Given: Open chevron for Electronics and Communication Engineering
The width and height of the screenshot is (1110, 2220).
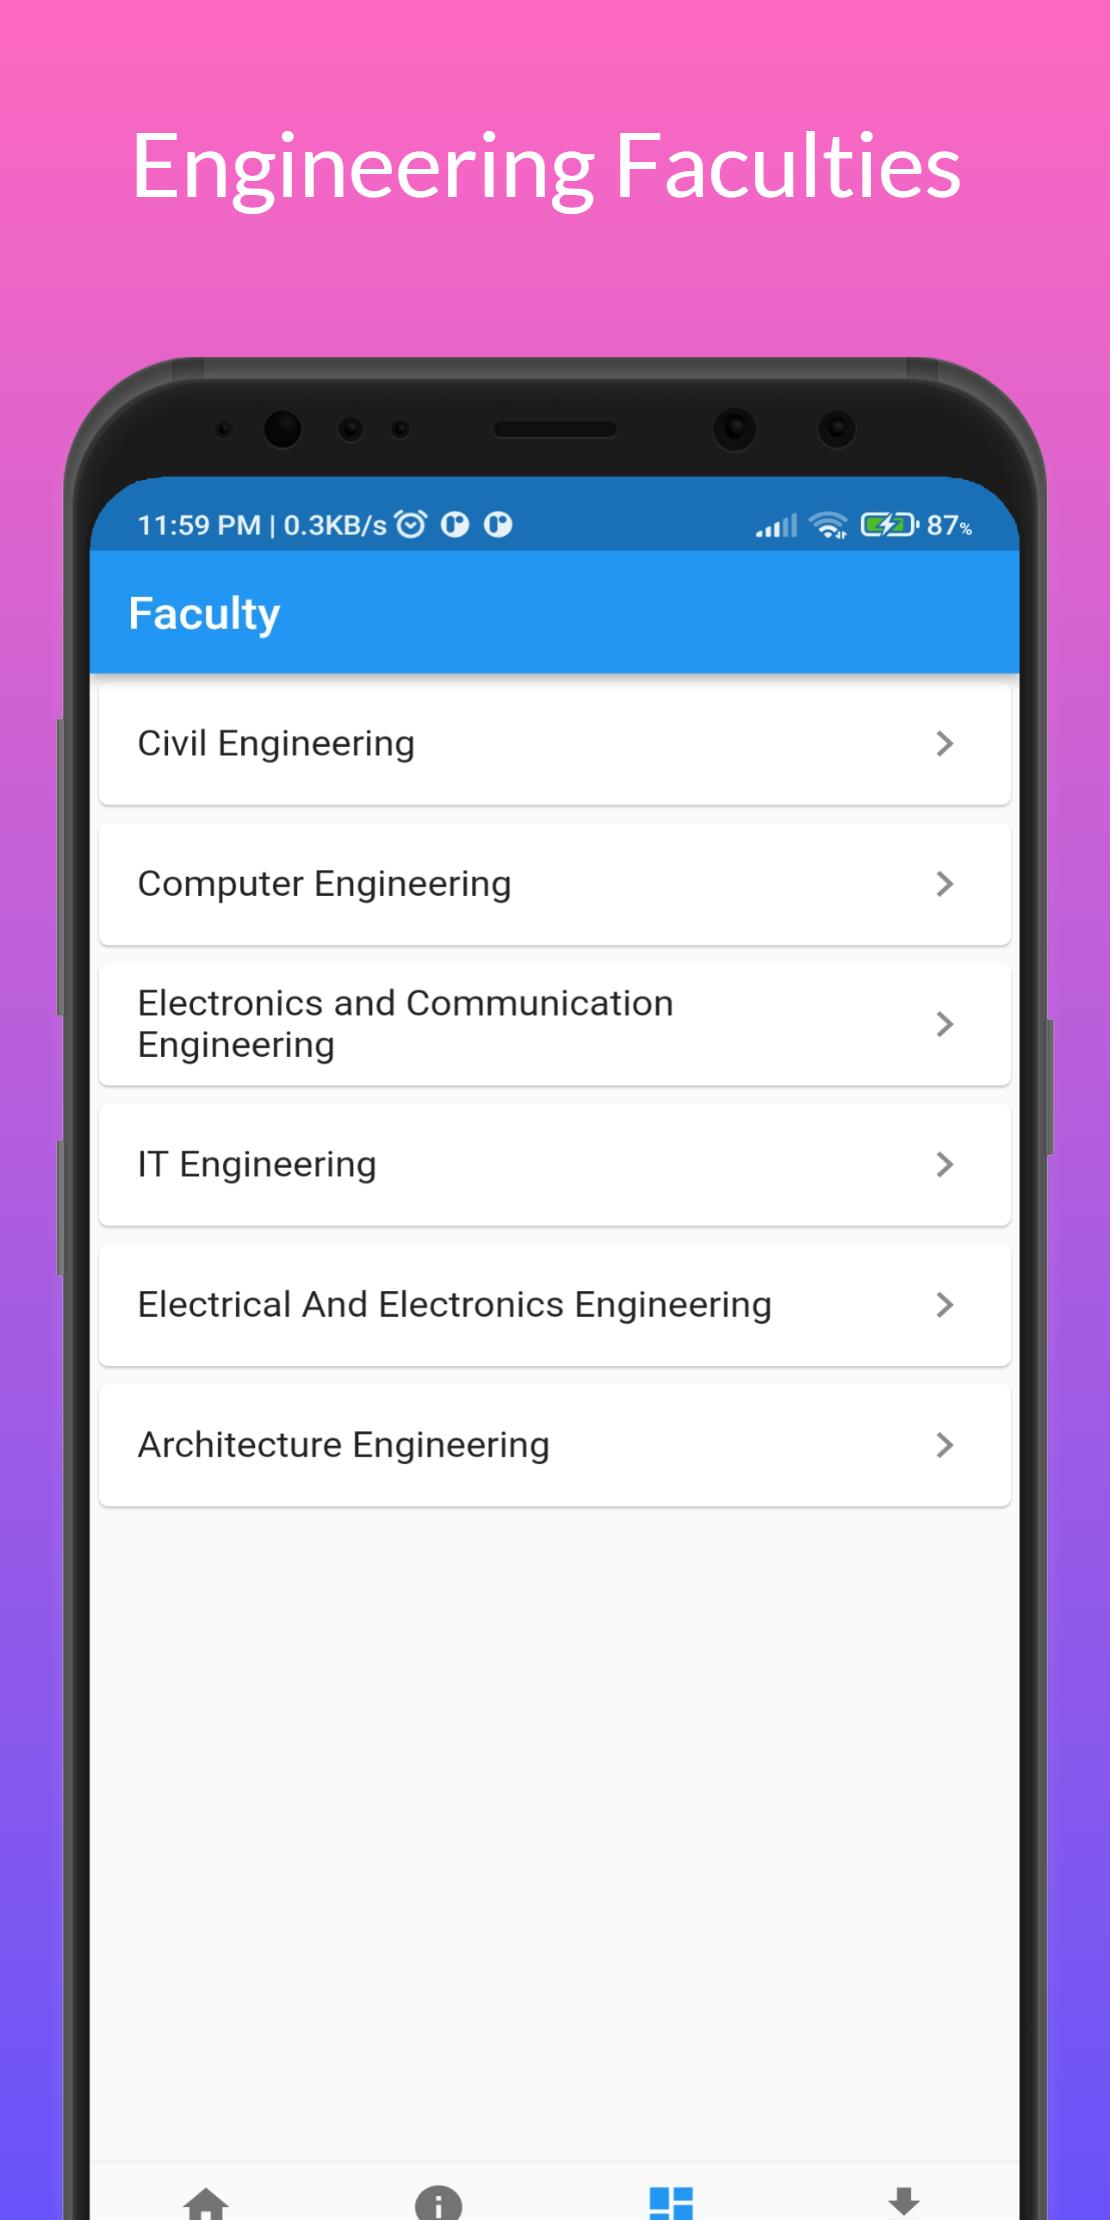Looking at the screenshot, I should [945, 1024].
